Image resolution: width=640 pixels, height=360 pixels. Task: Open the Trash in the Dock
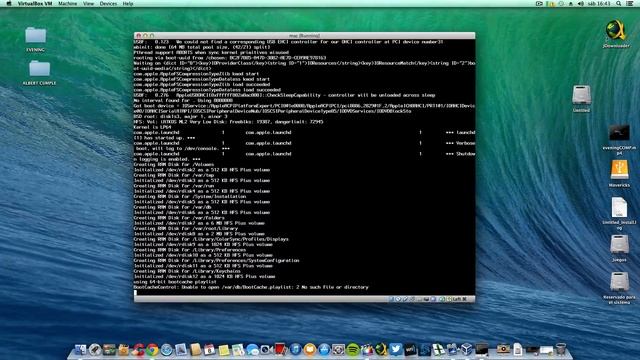[561, 349]
